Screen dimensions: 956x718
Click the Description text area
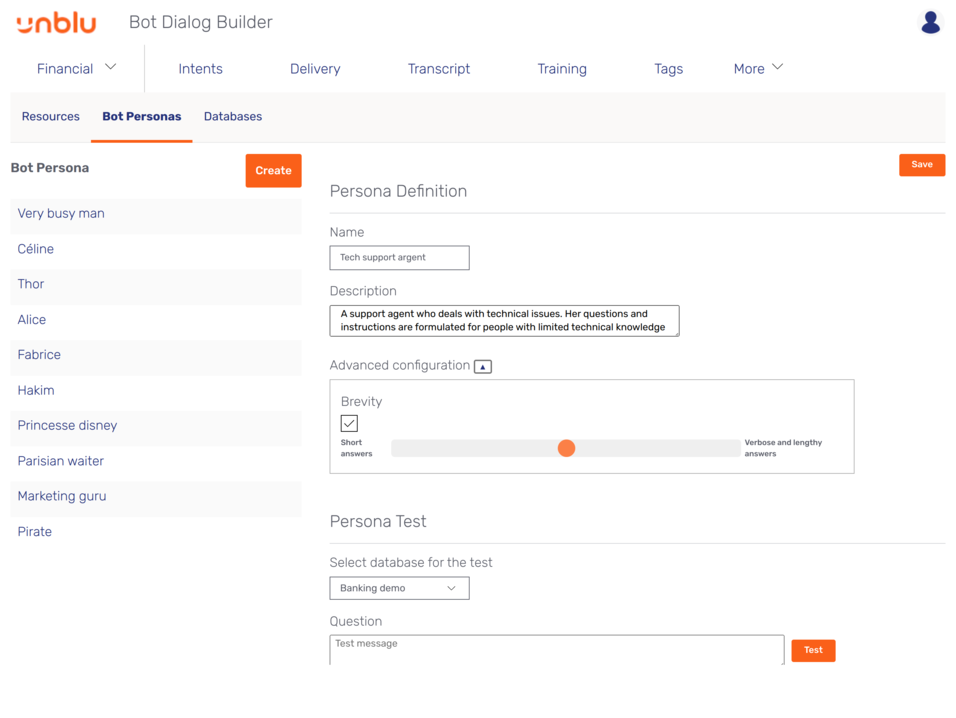(504, 321)
